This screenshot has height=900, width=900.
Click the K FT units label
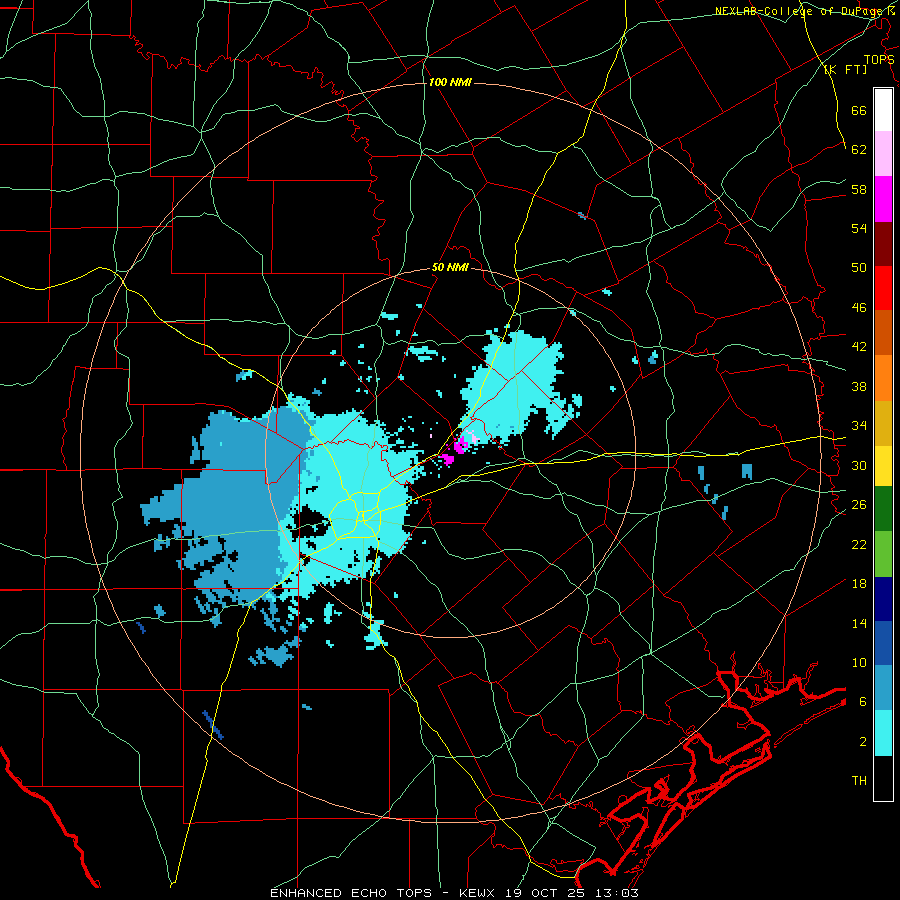(845, 69)
